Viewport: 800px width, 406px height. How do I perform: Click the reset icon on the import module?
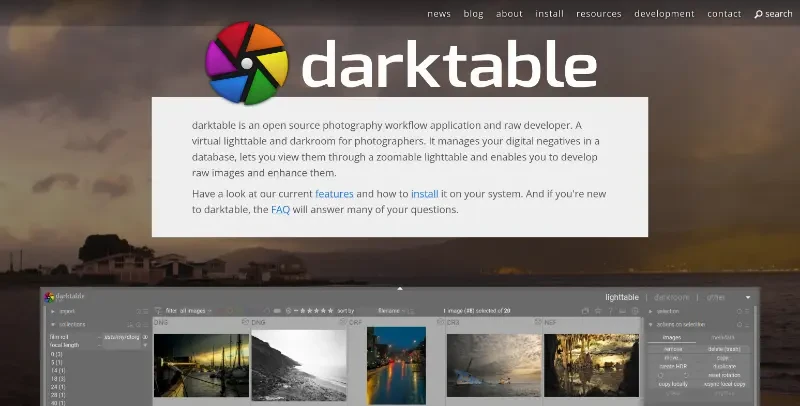pyautogui.click(x=139, y=311)
